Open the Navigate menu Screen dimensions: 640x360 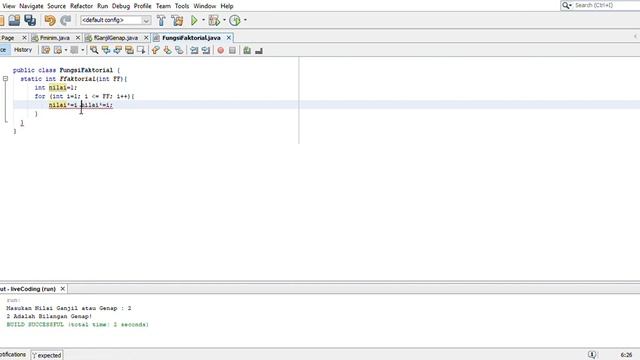[31, 6]
